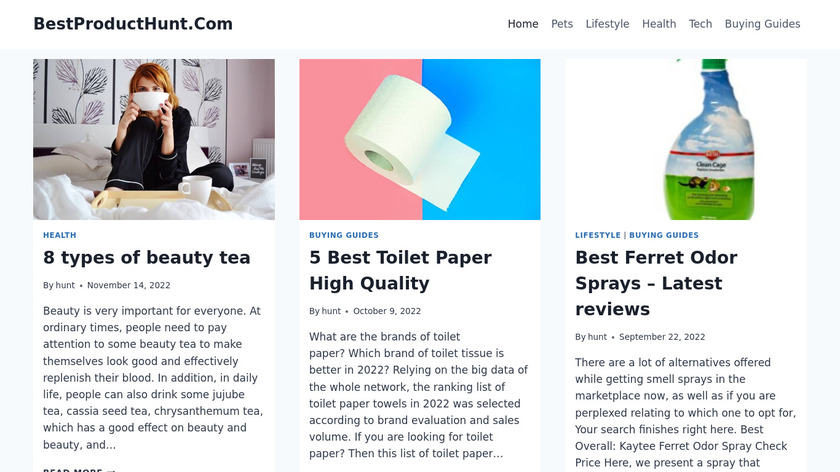Click BUYING GUIDES tag on the ferret post
840x472 pixels.
664,235
